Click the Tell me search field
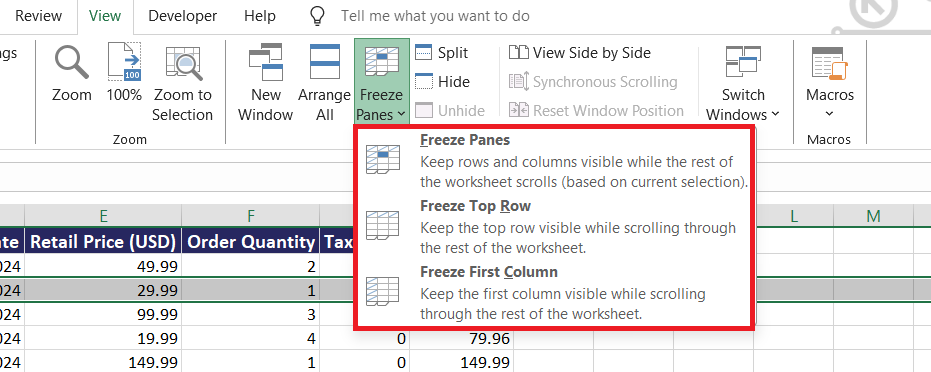Viewport: 931px width, 372px height. 435,16
